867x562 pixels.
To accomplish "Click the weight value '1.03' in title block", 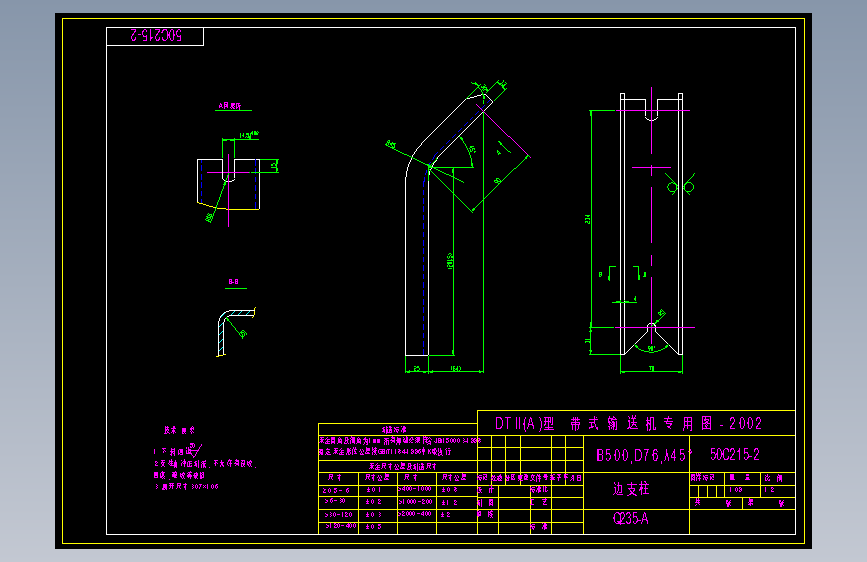I will click(735, 490).
